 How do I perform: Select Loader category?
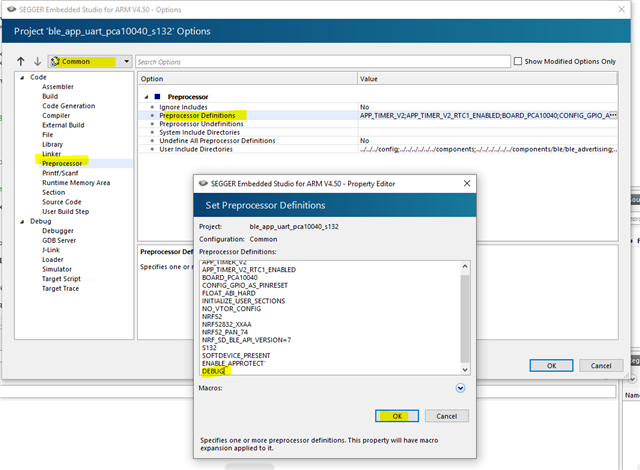coord(53,260)
